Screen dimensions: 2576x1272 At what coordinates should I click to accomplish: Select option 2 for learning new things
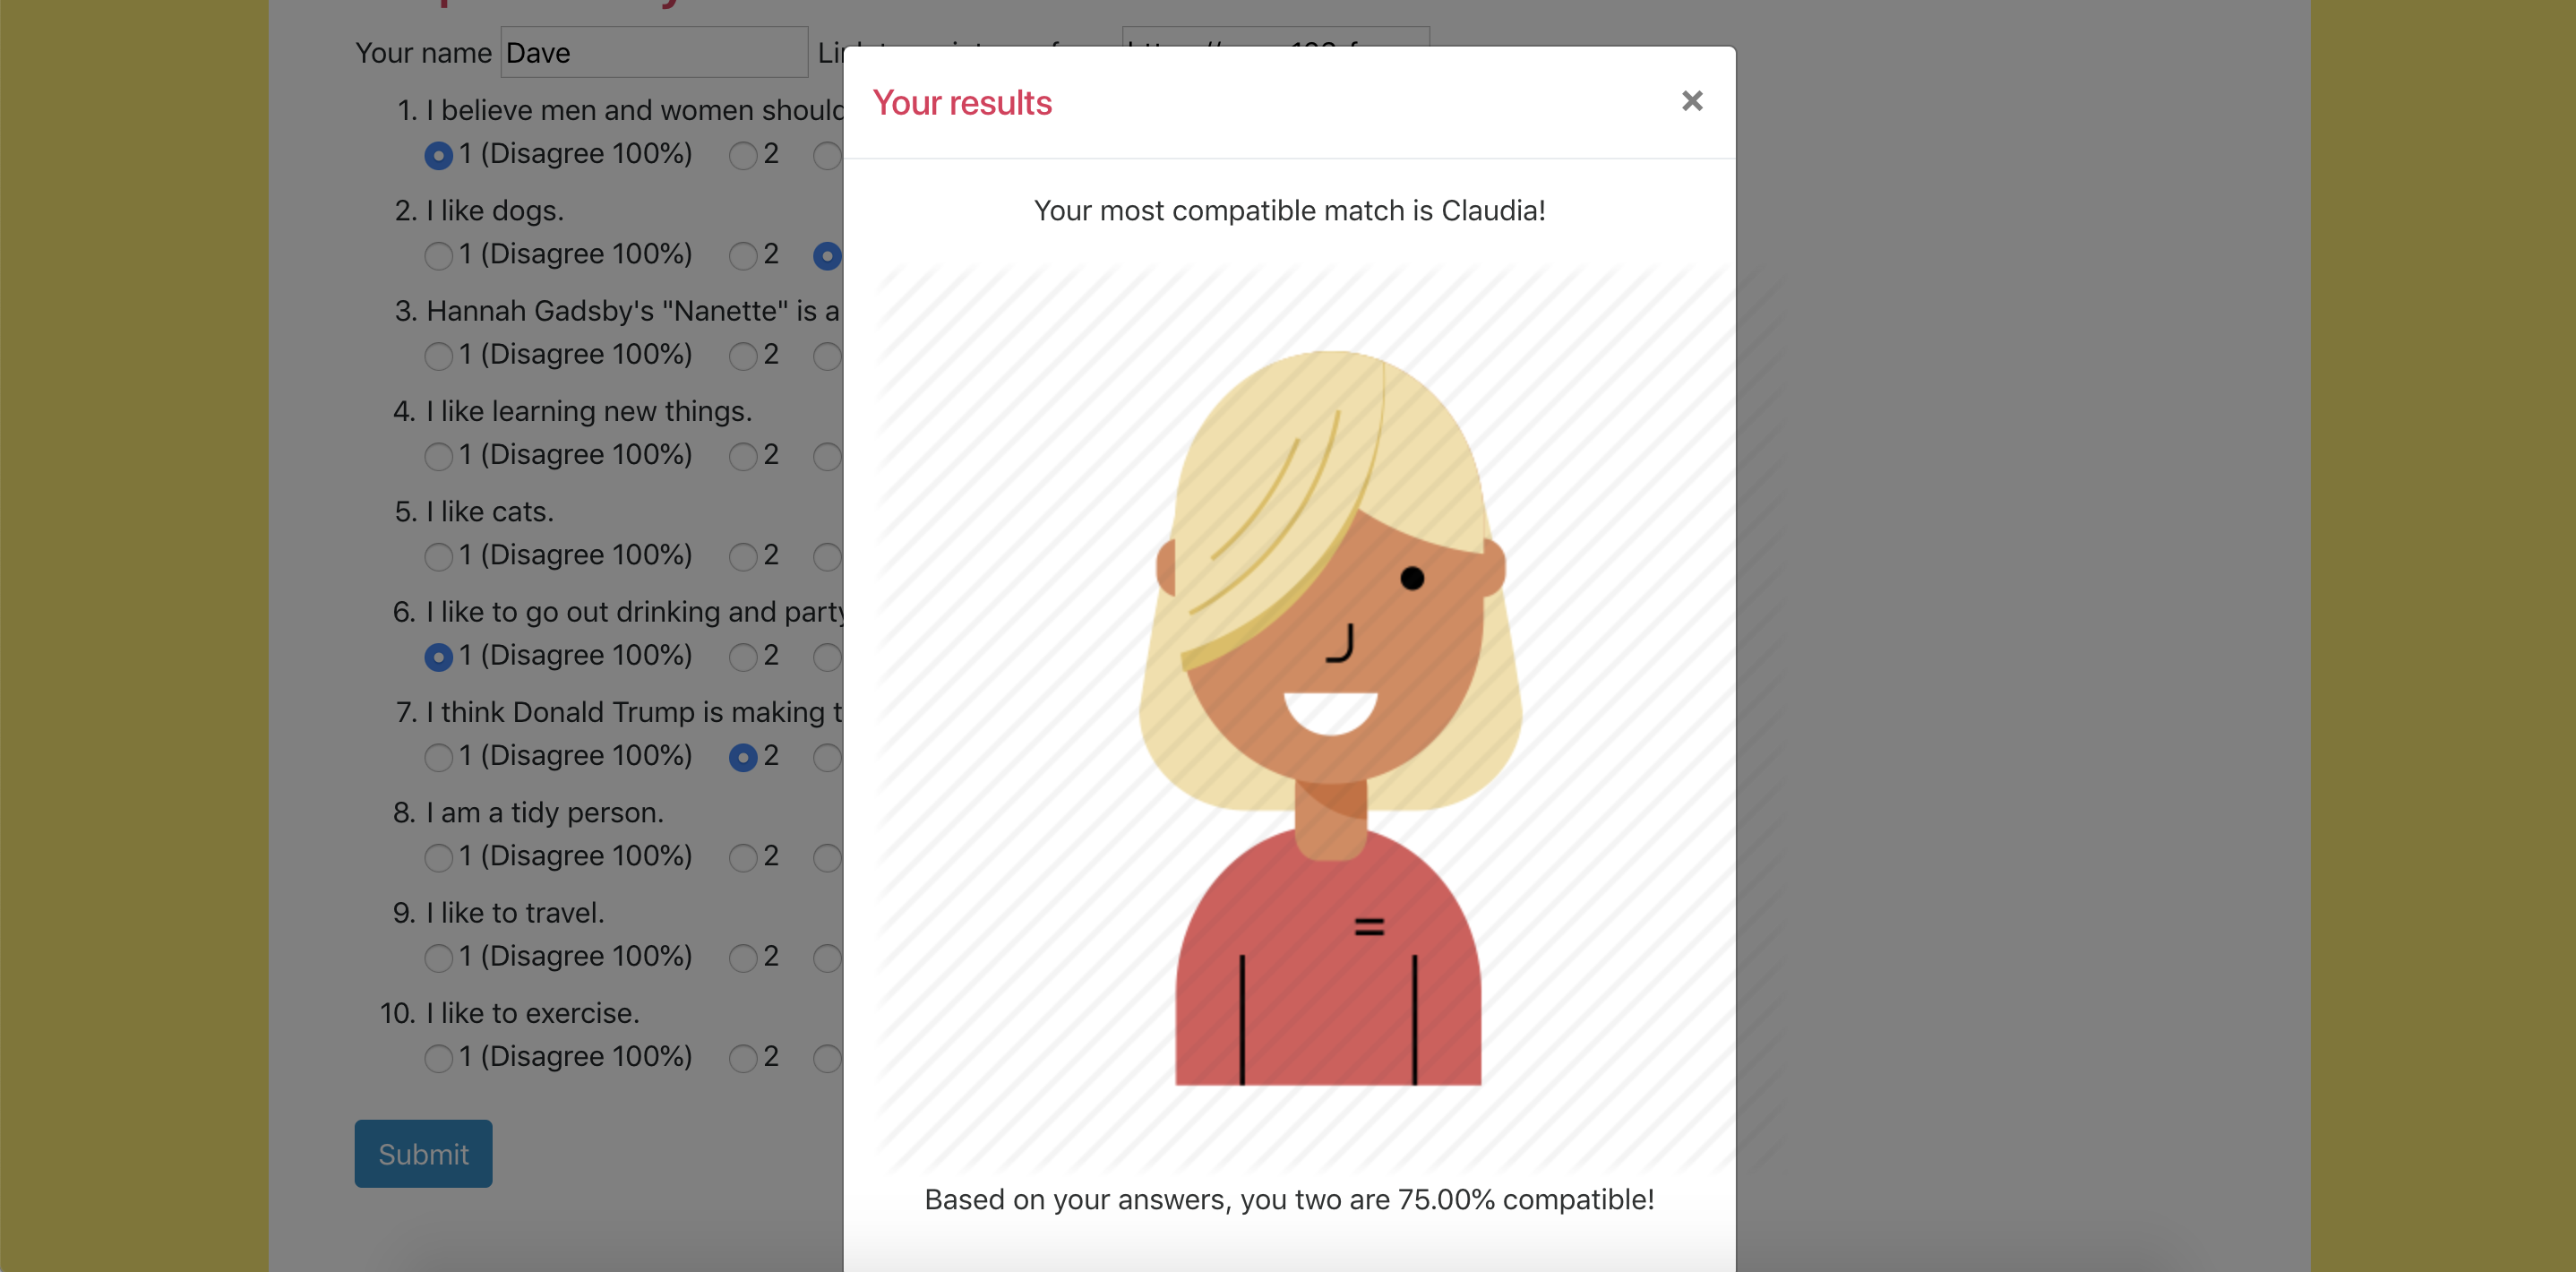[x=742, y=457]
